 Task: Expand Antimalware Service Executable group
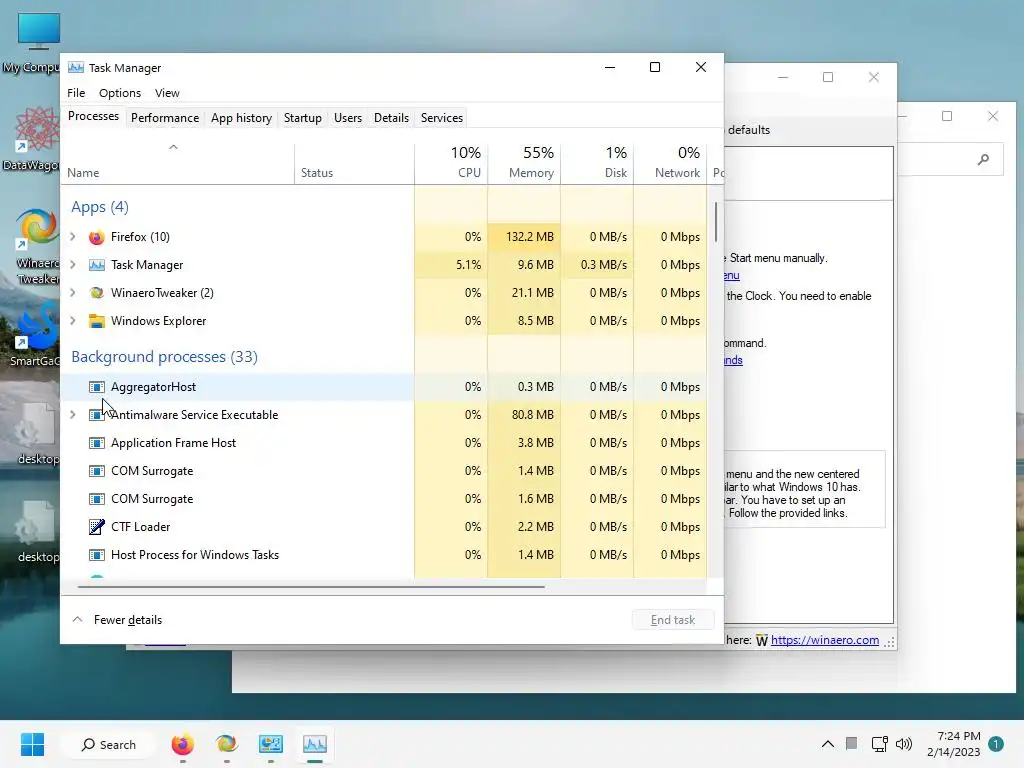(x=73, y=415)
